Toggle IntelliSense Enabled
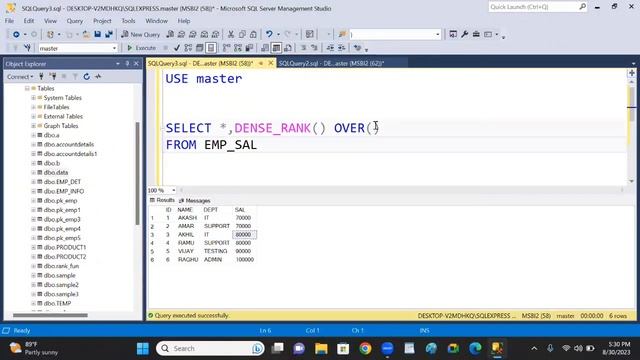Image resolution: width=640 pixels, height=360 pixels. click(x=211, y=48)
